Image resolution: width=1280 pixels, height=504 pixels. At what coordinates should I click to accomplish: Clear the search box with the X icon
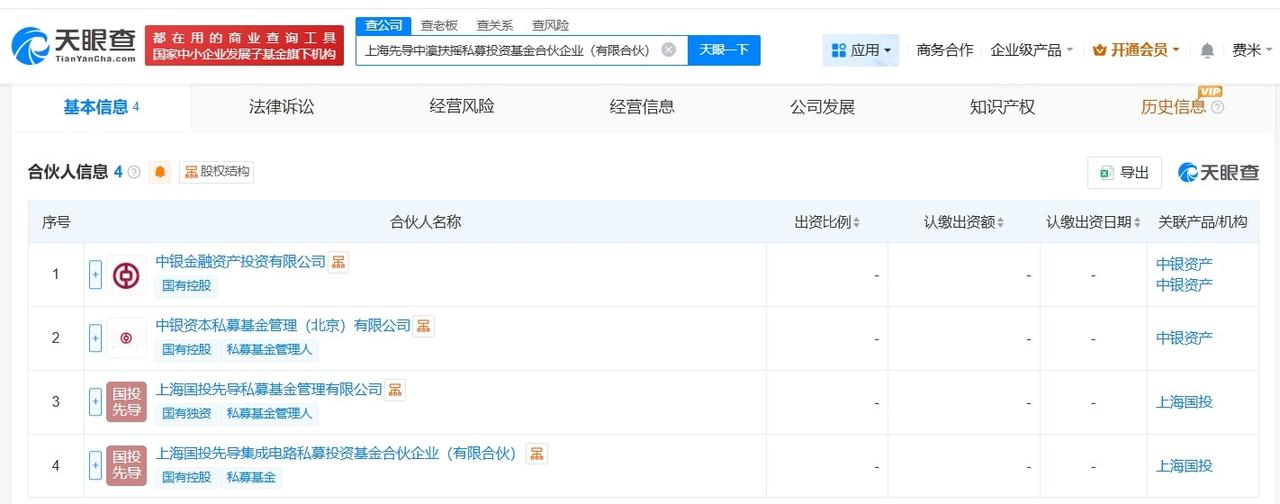pos(668,49)
